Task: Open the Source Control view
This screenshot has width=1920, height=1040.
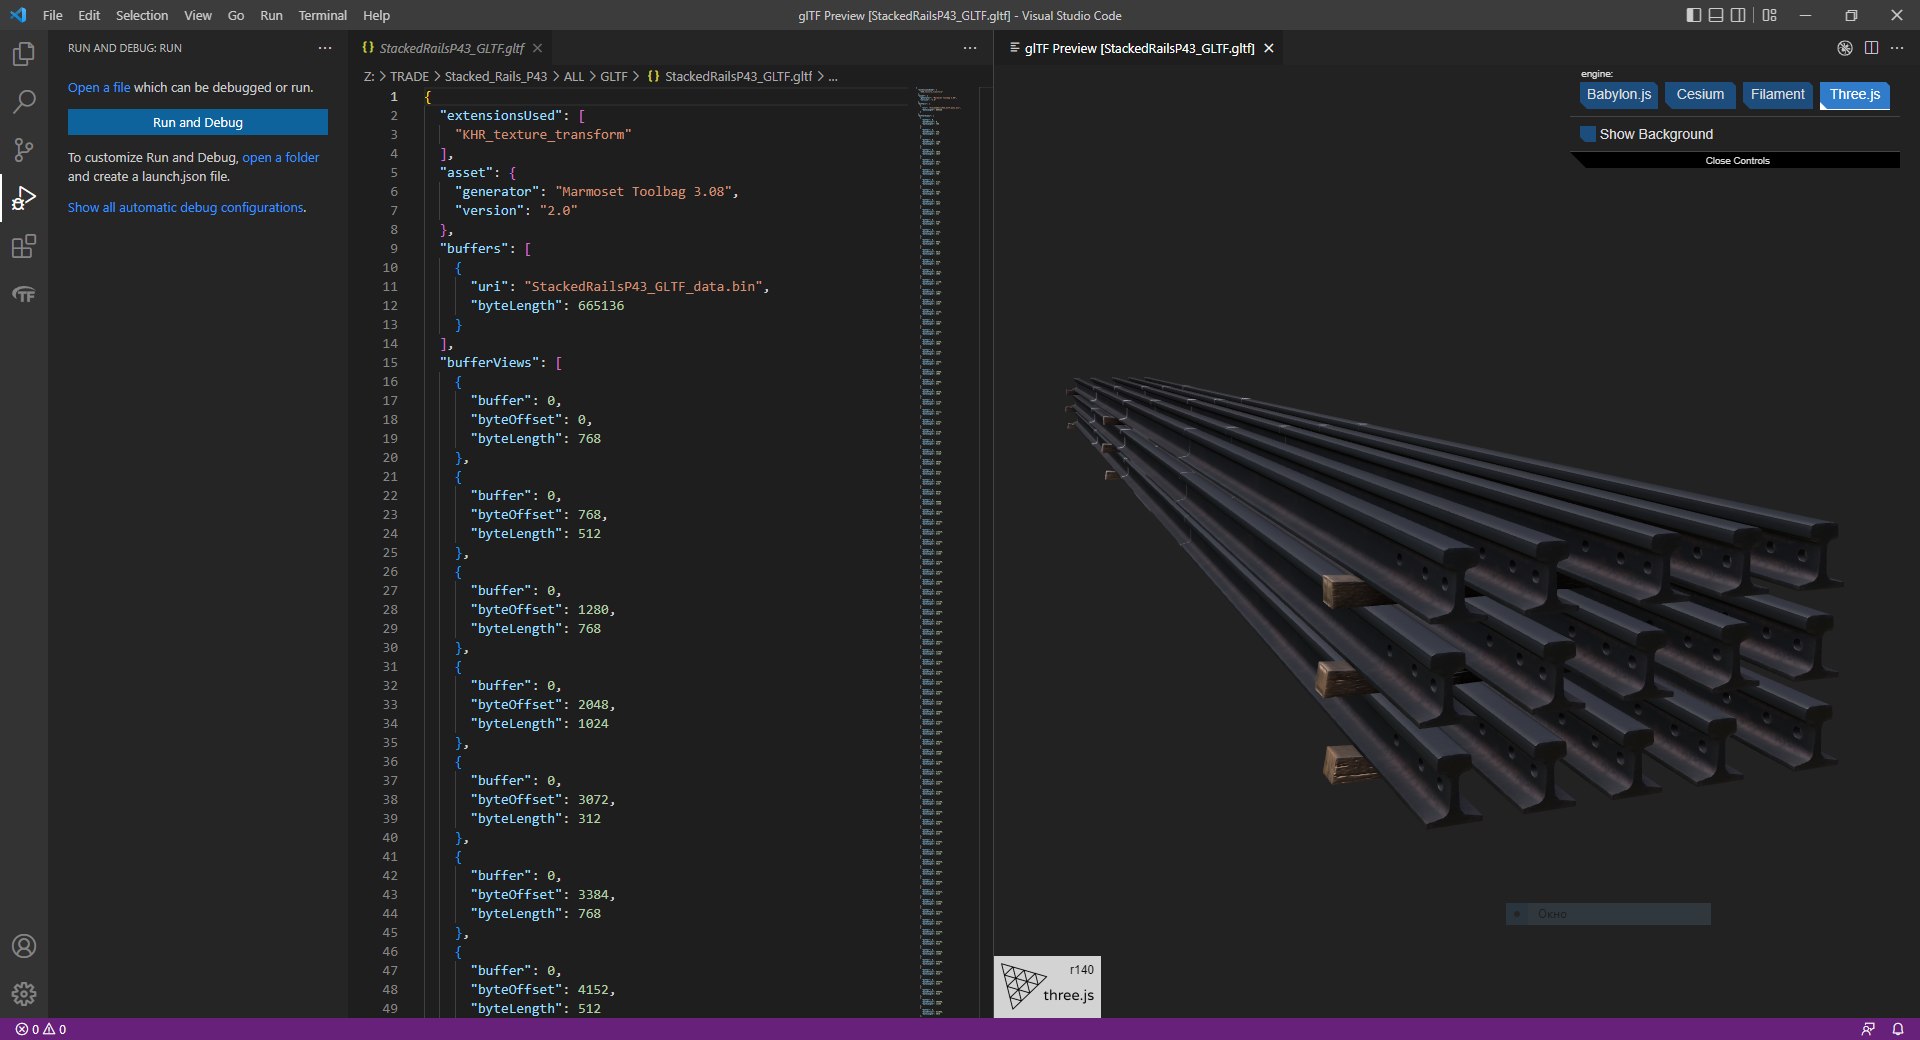Action: [24, 149]
